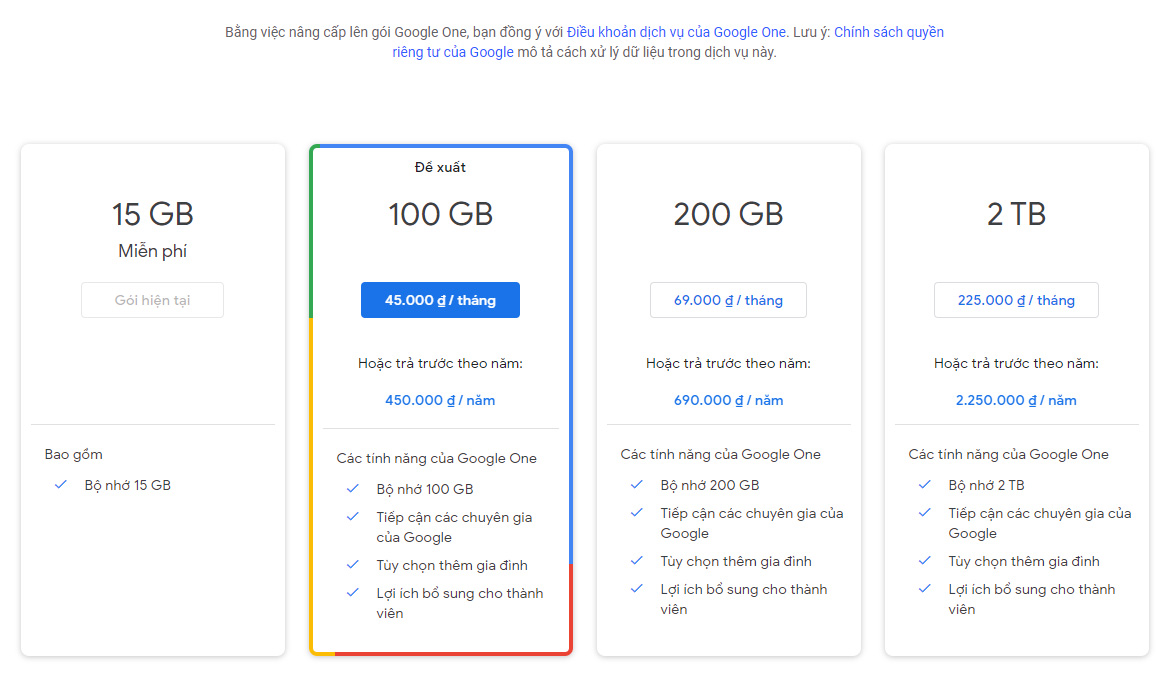Click the checkmark beside 'Tùy chọn thêm gia đình' in 200 GB plan
The image size is (1171, 681).
click(637, 561)
